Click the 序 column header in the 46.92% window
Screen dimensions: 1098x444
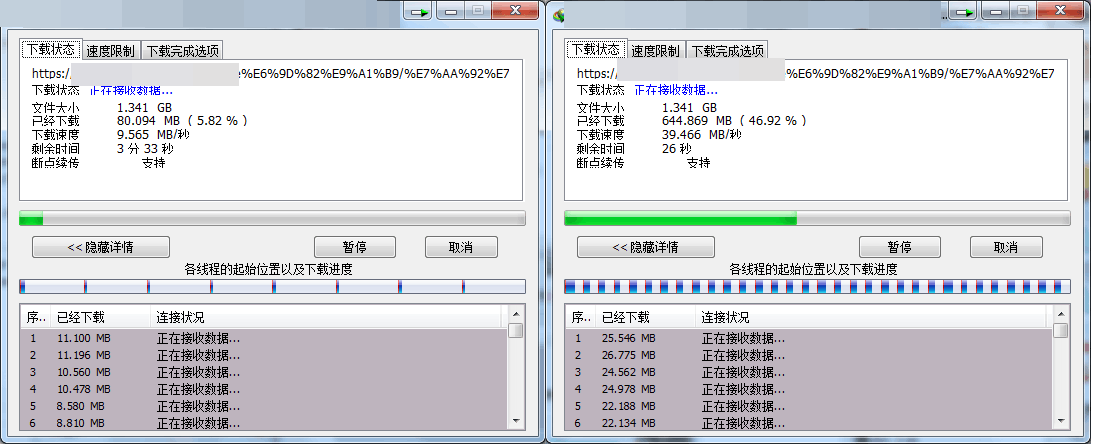pos(581,317)
